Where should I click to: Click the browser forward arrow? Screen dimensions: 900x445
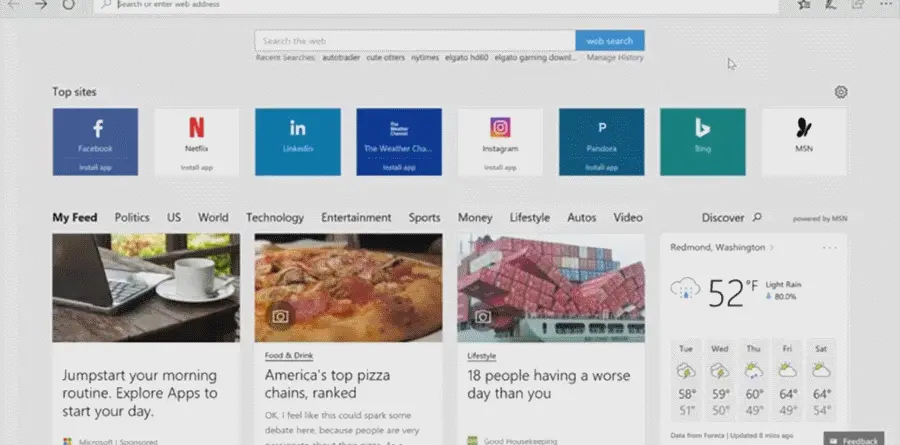tap(41, 5)
